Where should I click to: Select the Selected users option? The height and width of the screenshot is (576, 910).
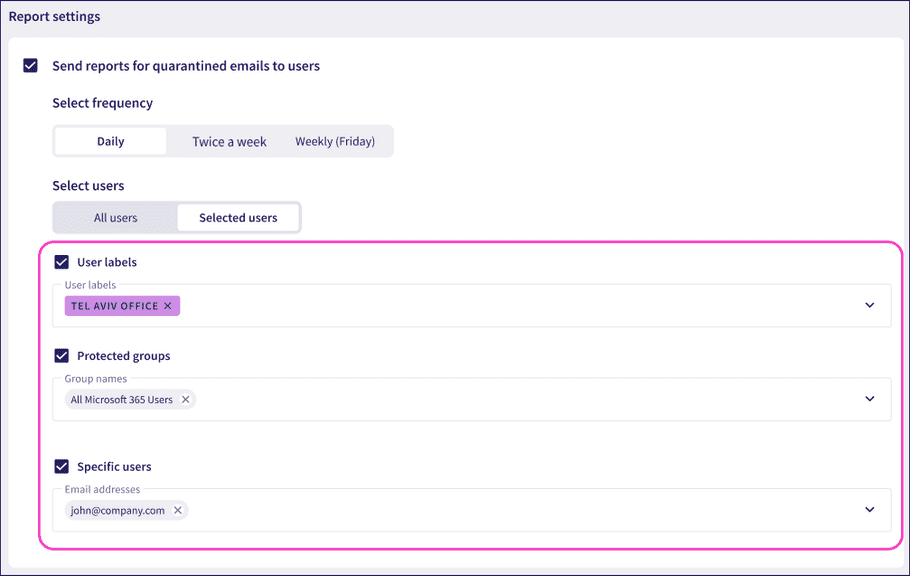pos(238,217)
